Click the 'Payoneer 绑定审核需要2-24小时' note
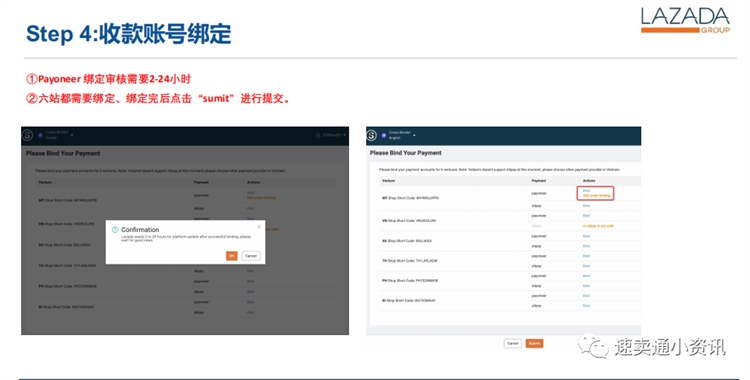The height and width of the screenshot is (380, 750). coord(109,79)
